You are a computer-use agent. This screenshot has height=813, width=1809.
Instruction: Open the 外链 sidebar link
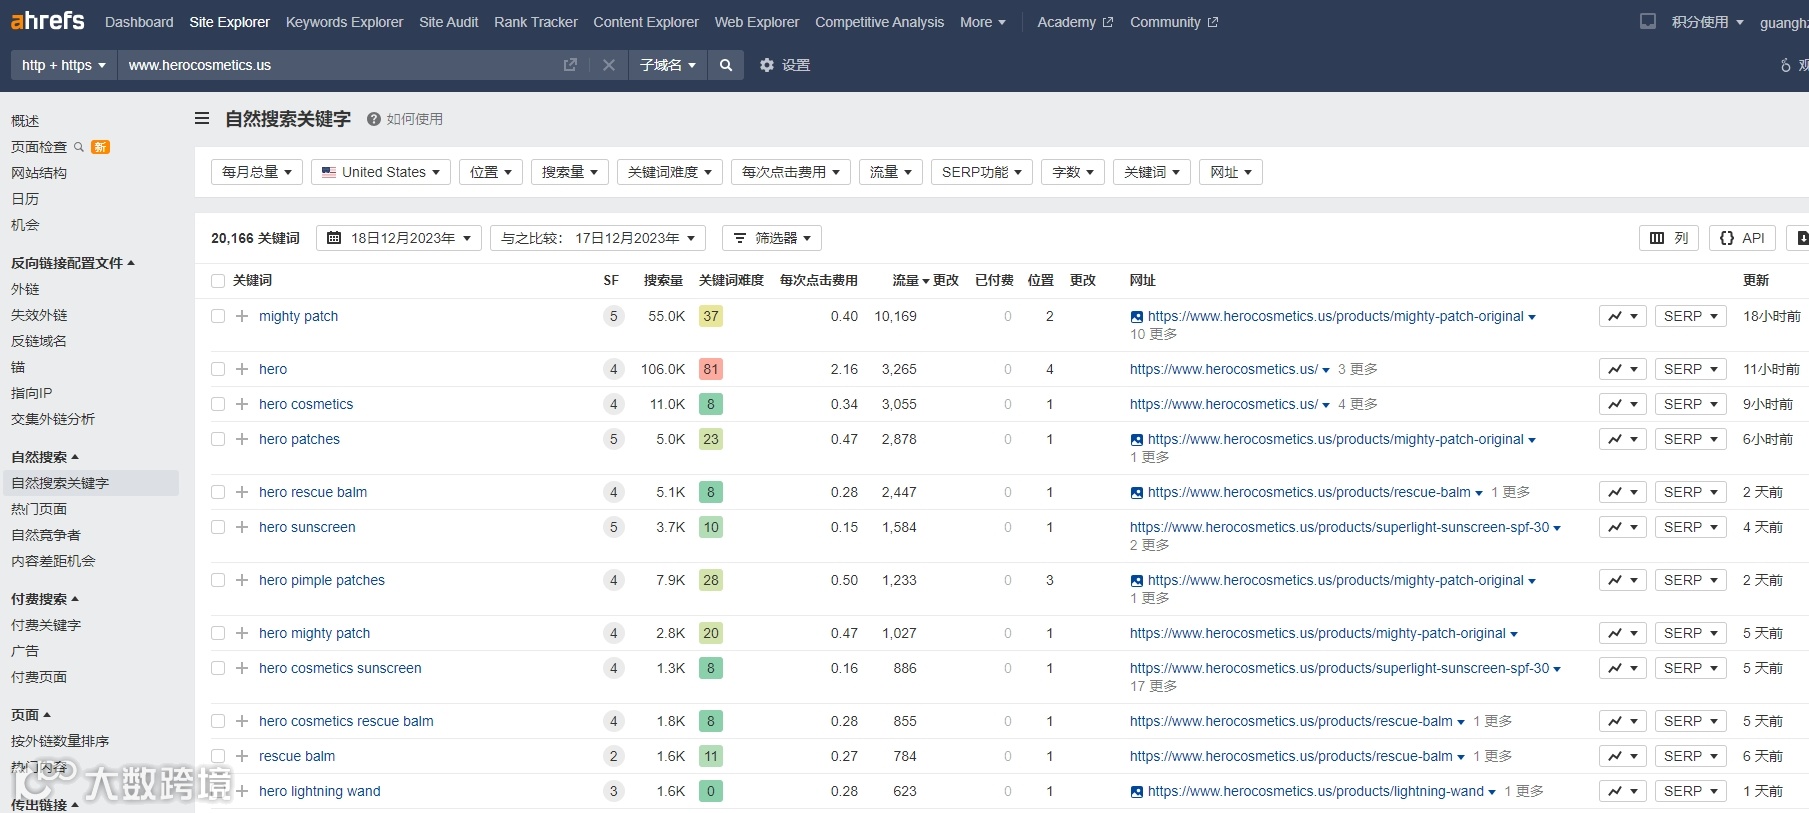click(25, 289)
